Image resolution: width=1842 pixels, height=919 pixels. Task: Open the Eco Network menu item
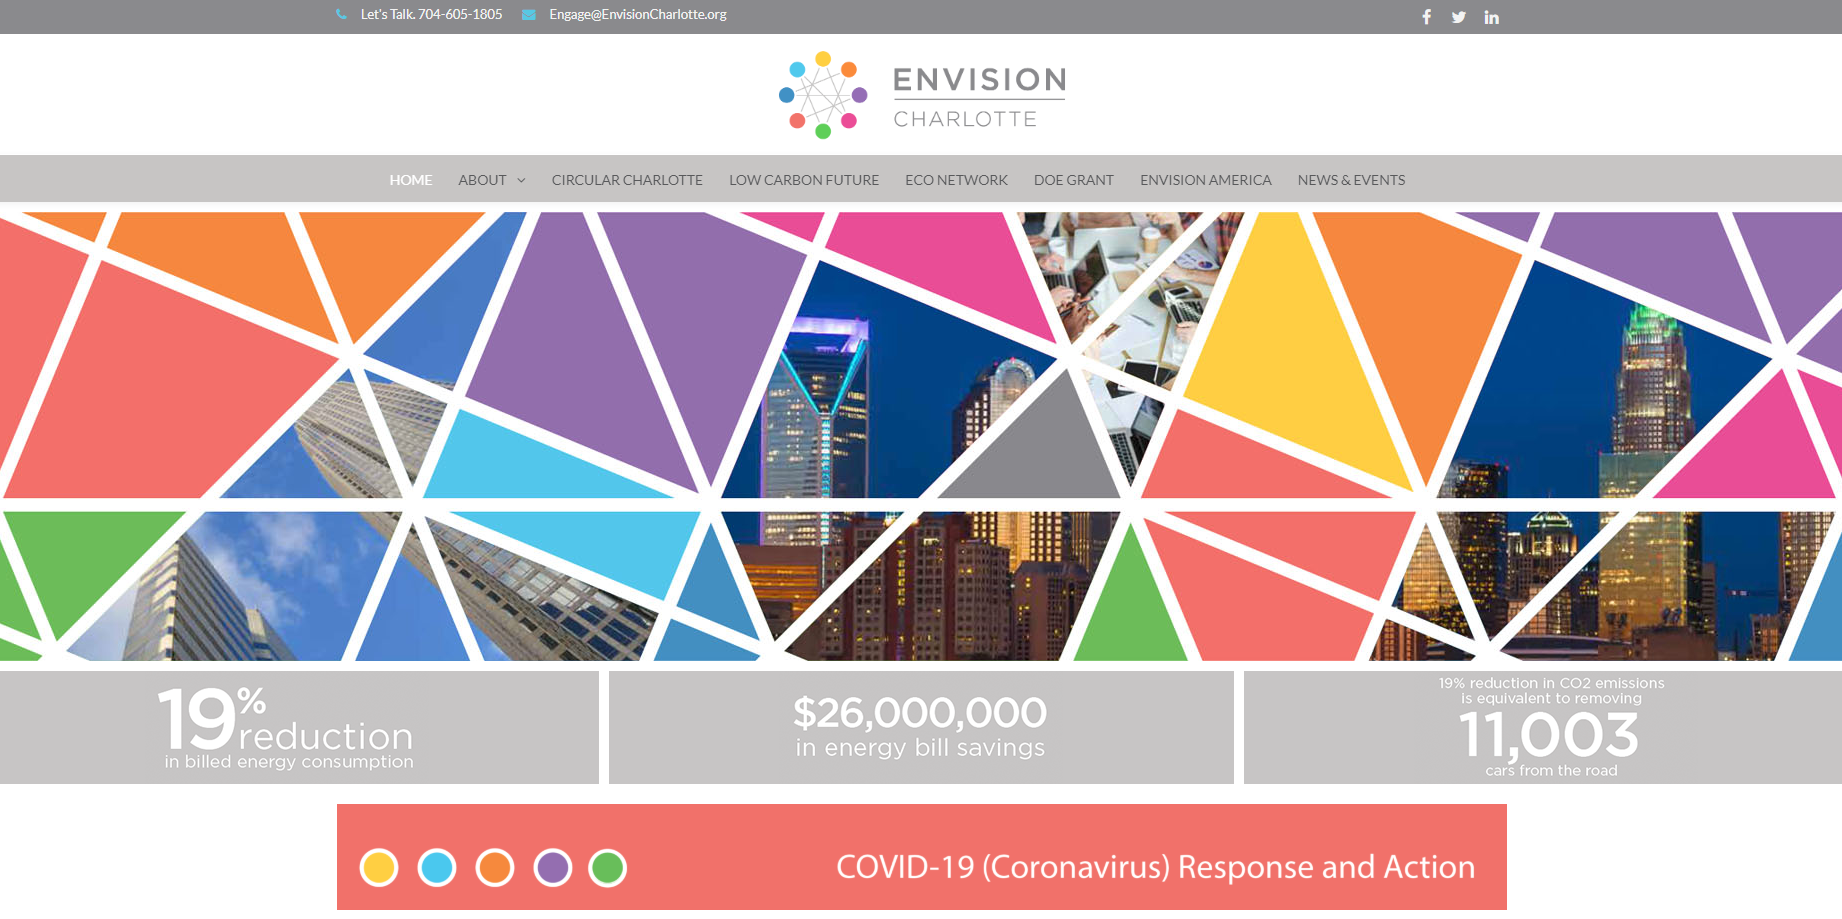[x=956, y=180]
